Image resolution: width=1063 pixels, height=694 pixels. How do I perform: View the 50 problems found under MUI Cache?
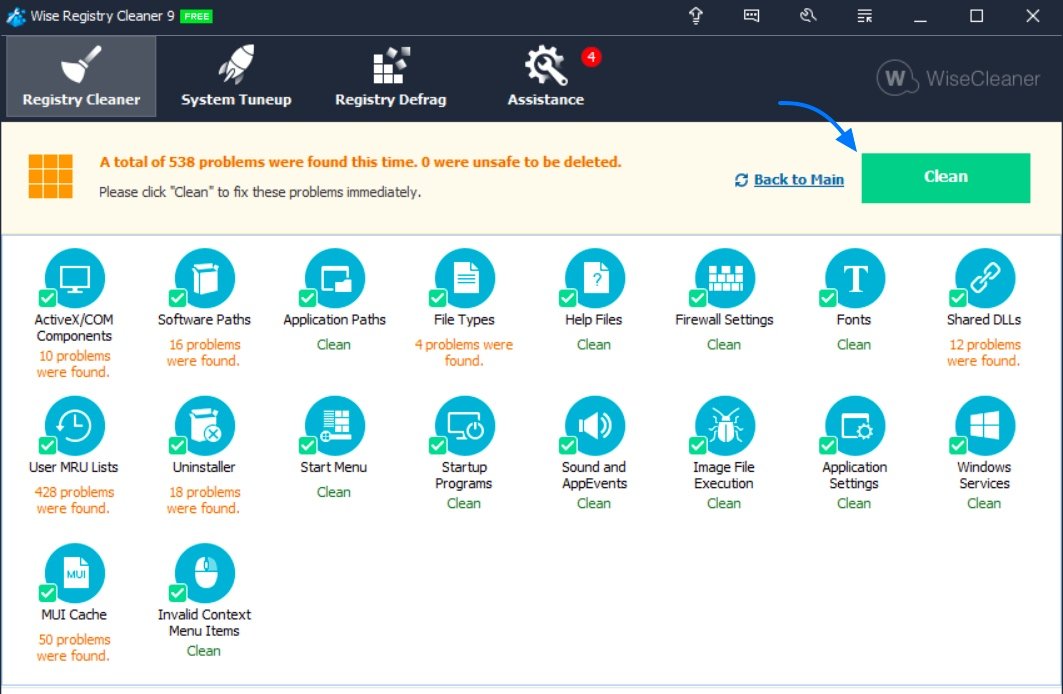[x=74, y=648]
